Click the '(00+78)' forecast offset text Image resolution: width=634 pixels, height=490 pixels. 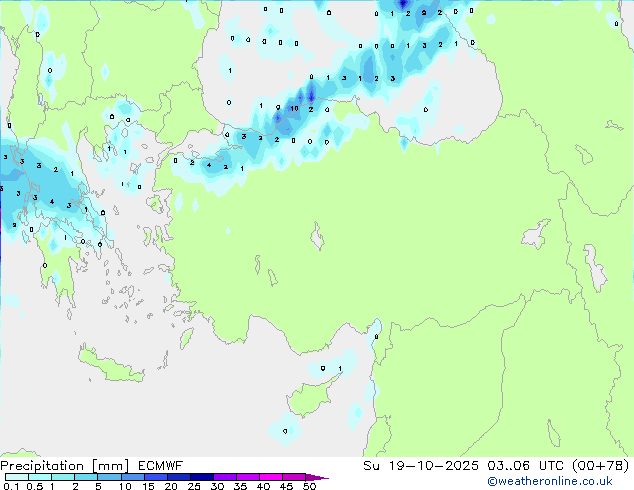pos(601,466)
